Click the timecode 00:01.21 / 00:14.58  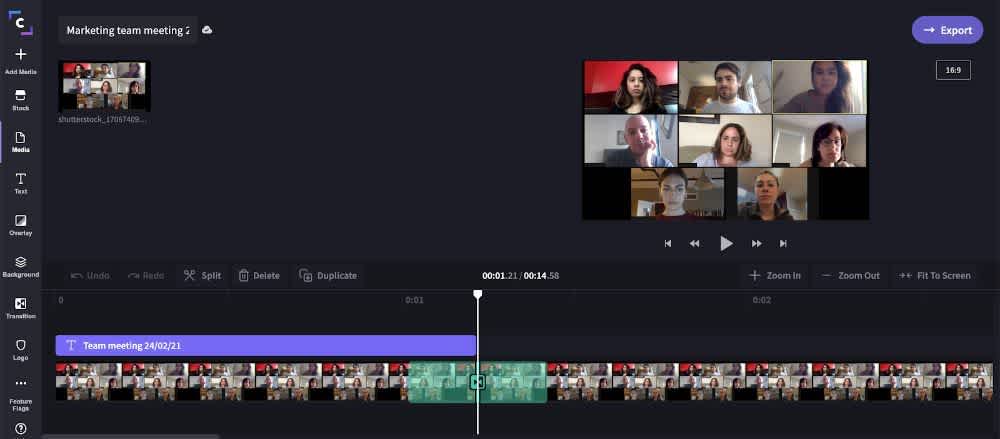pos(520,276)
